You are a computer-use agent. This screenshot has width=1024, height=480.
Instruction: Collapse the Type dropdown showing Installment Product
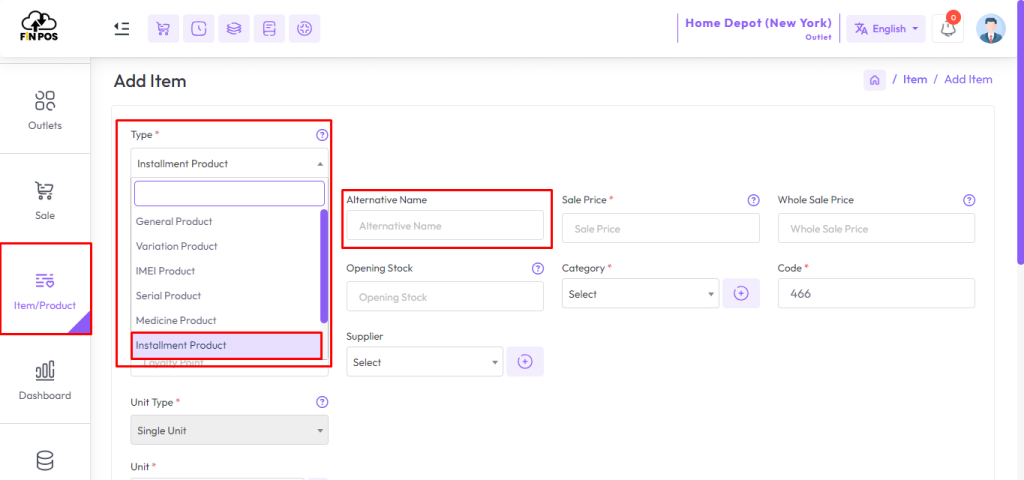tap(229, 163)
